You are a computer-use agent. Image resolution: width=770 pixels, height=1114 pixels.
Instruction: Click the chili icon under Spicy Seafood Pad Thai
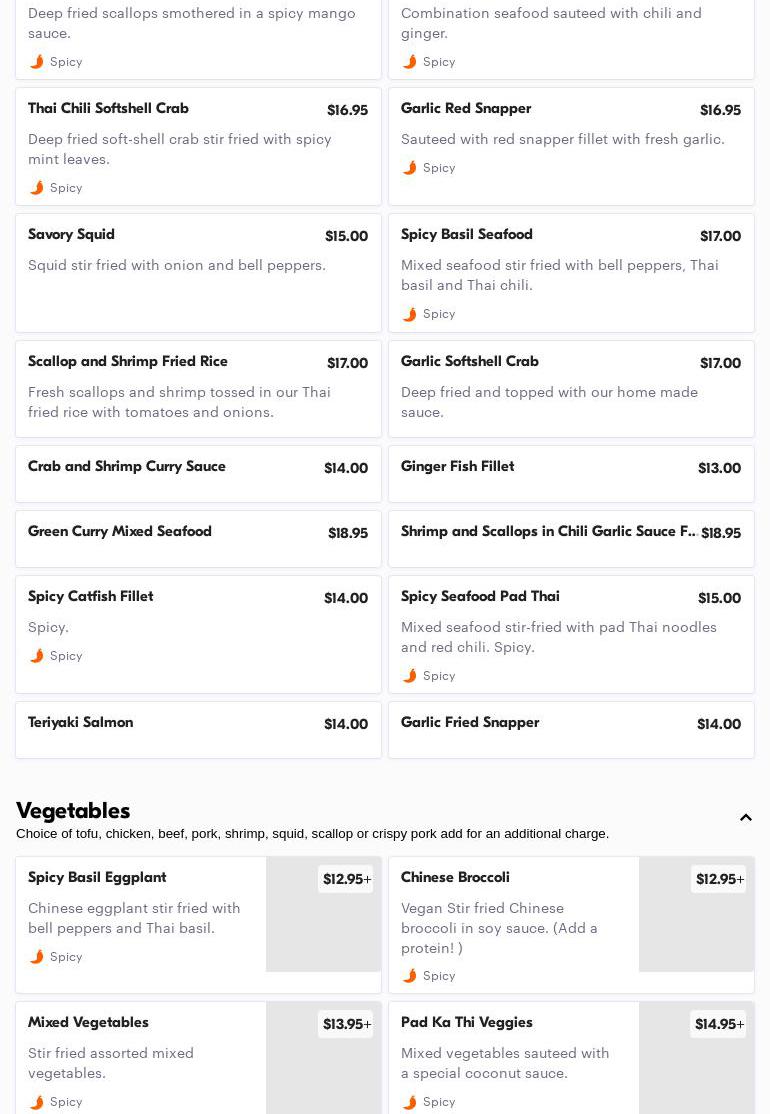coord(410,676)
